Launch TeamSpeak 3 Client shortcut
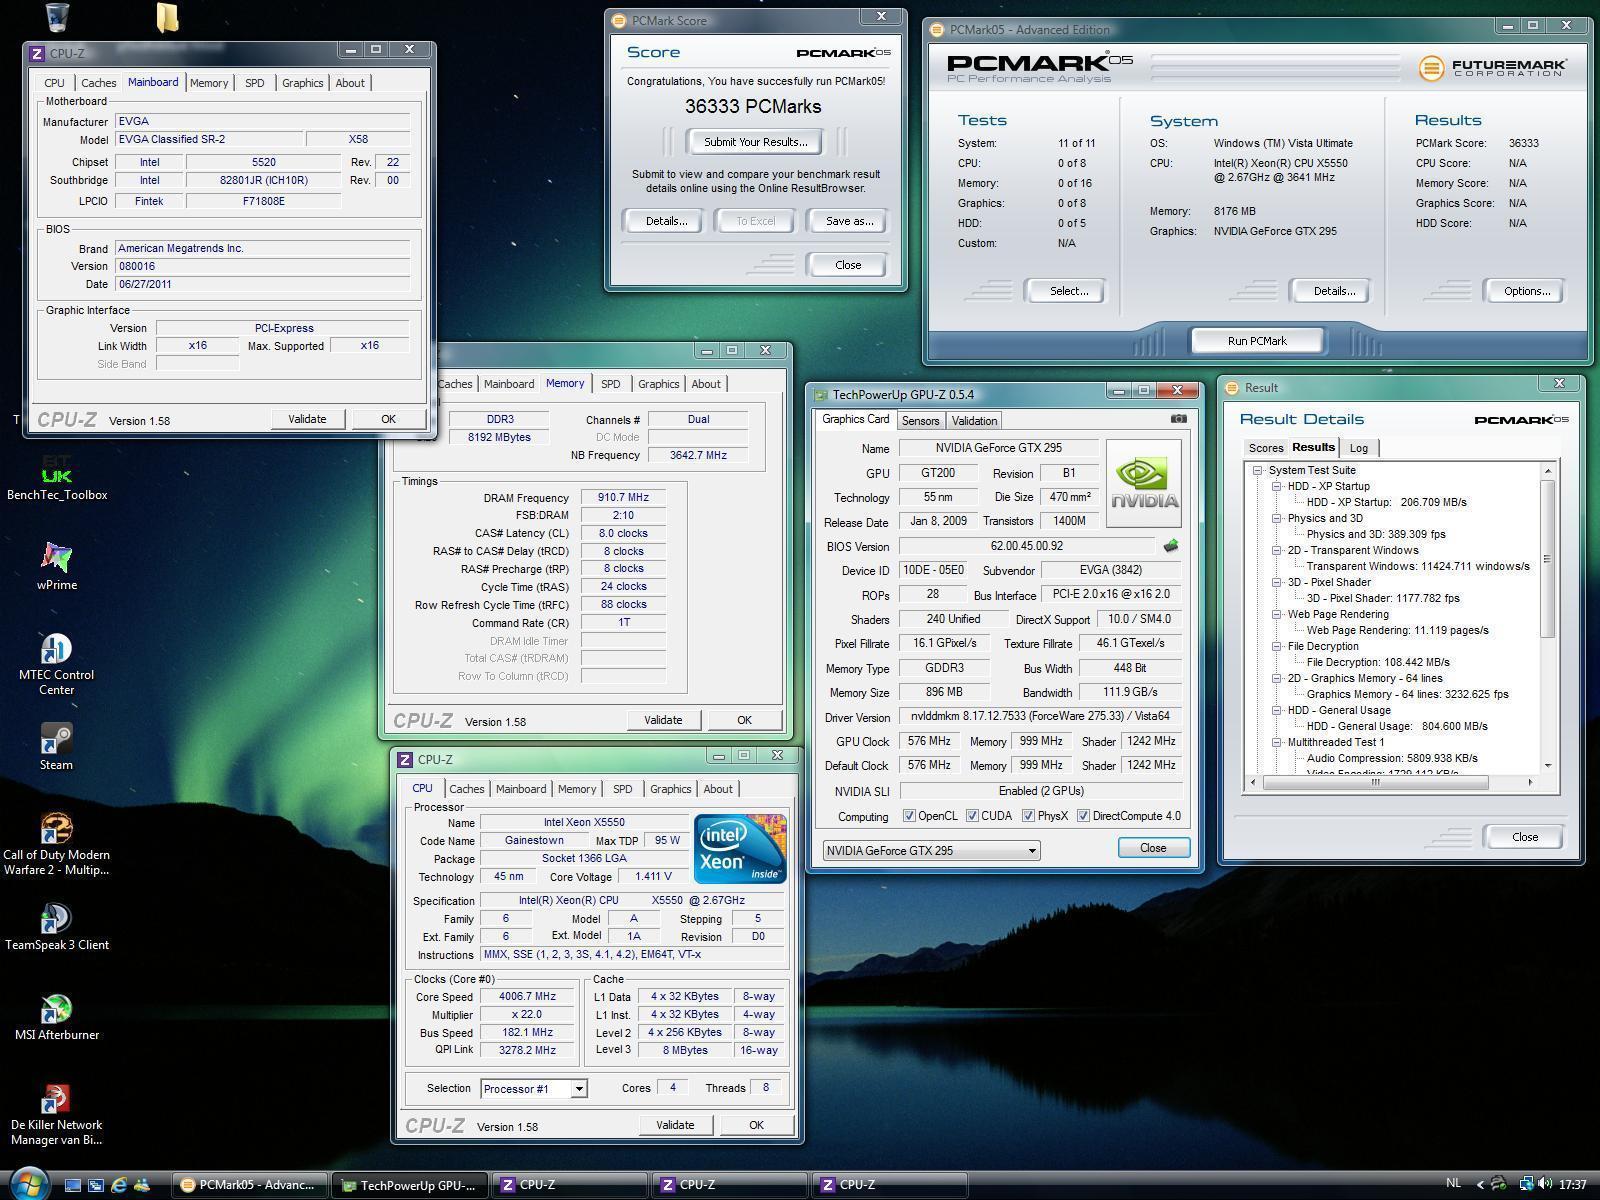 click(x=57, y=927)
